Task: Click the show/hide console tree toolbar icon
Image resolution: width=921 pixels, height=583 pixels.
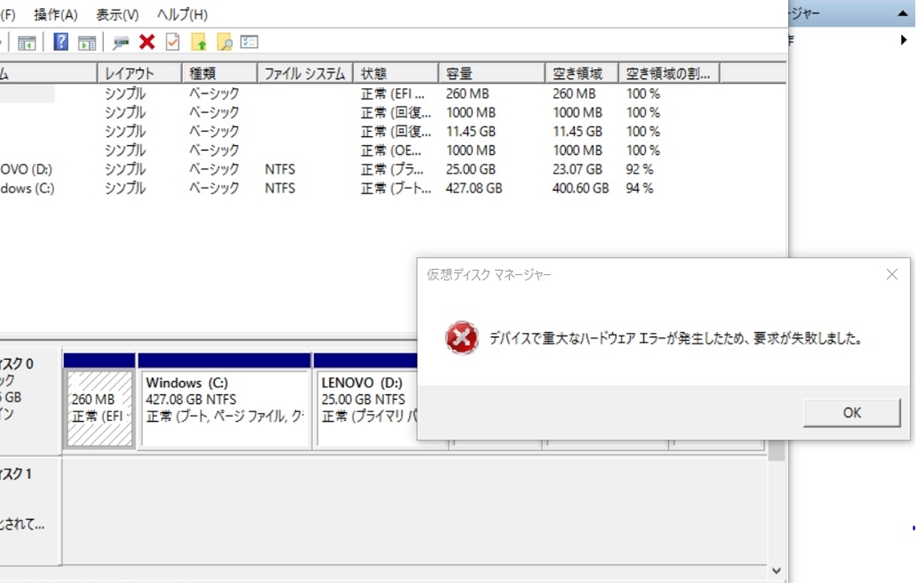Action: (27, 42)
